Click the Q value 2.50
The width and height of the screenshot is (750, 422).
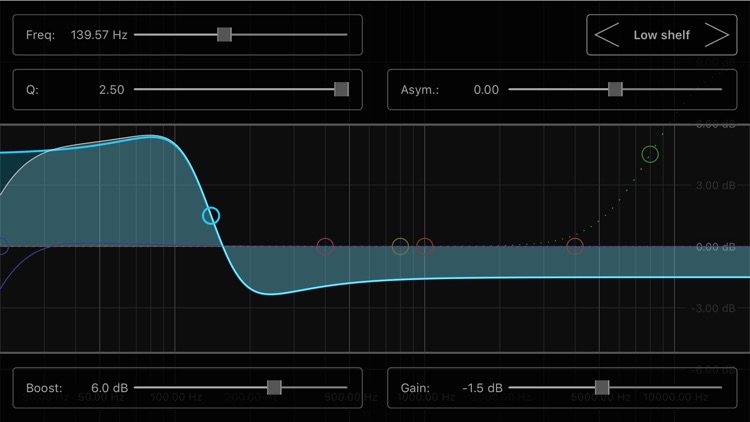[x=111, y=89]
